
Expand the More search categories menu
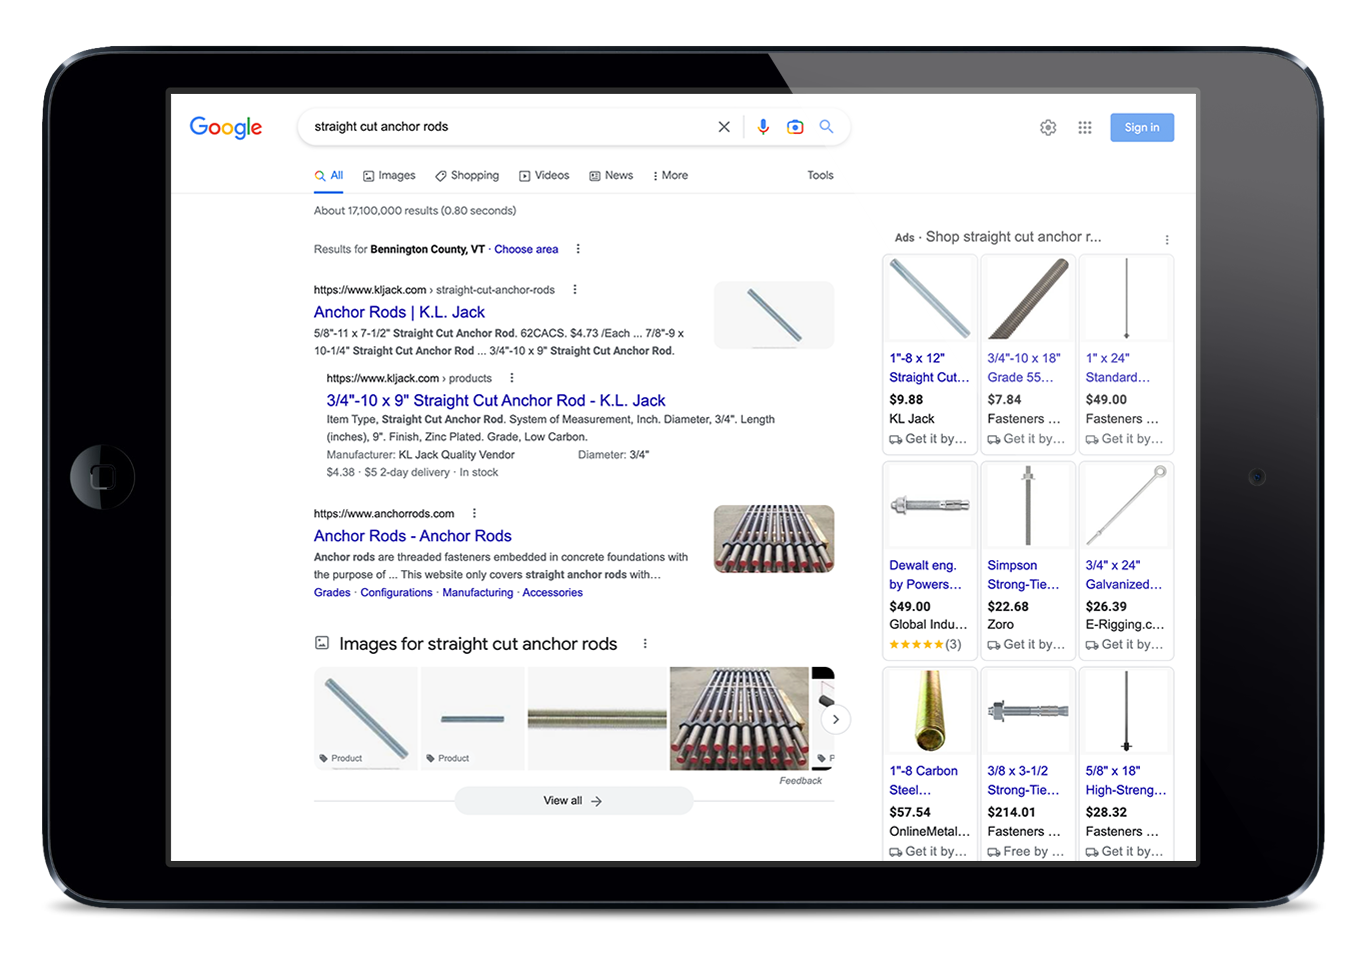click(670, 175)
